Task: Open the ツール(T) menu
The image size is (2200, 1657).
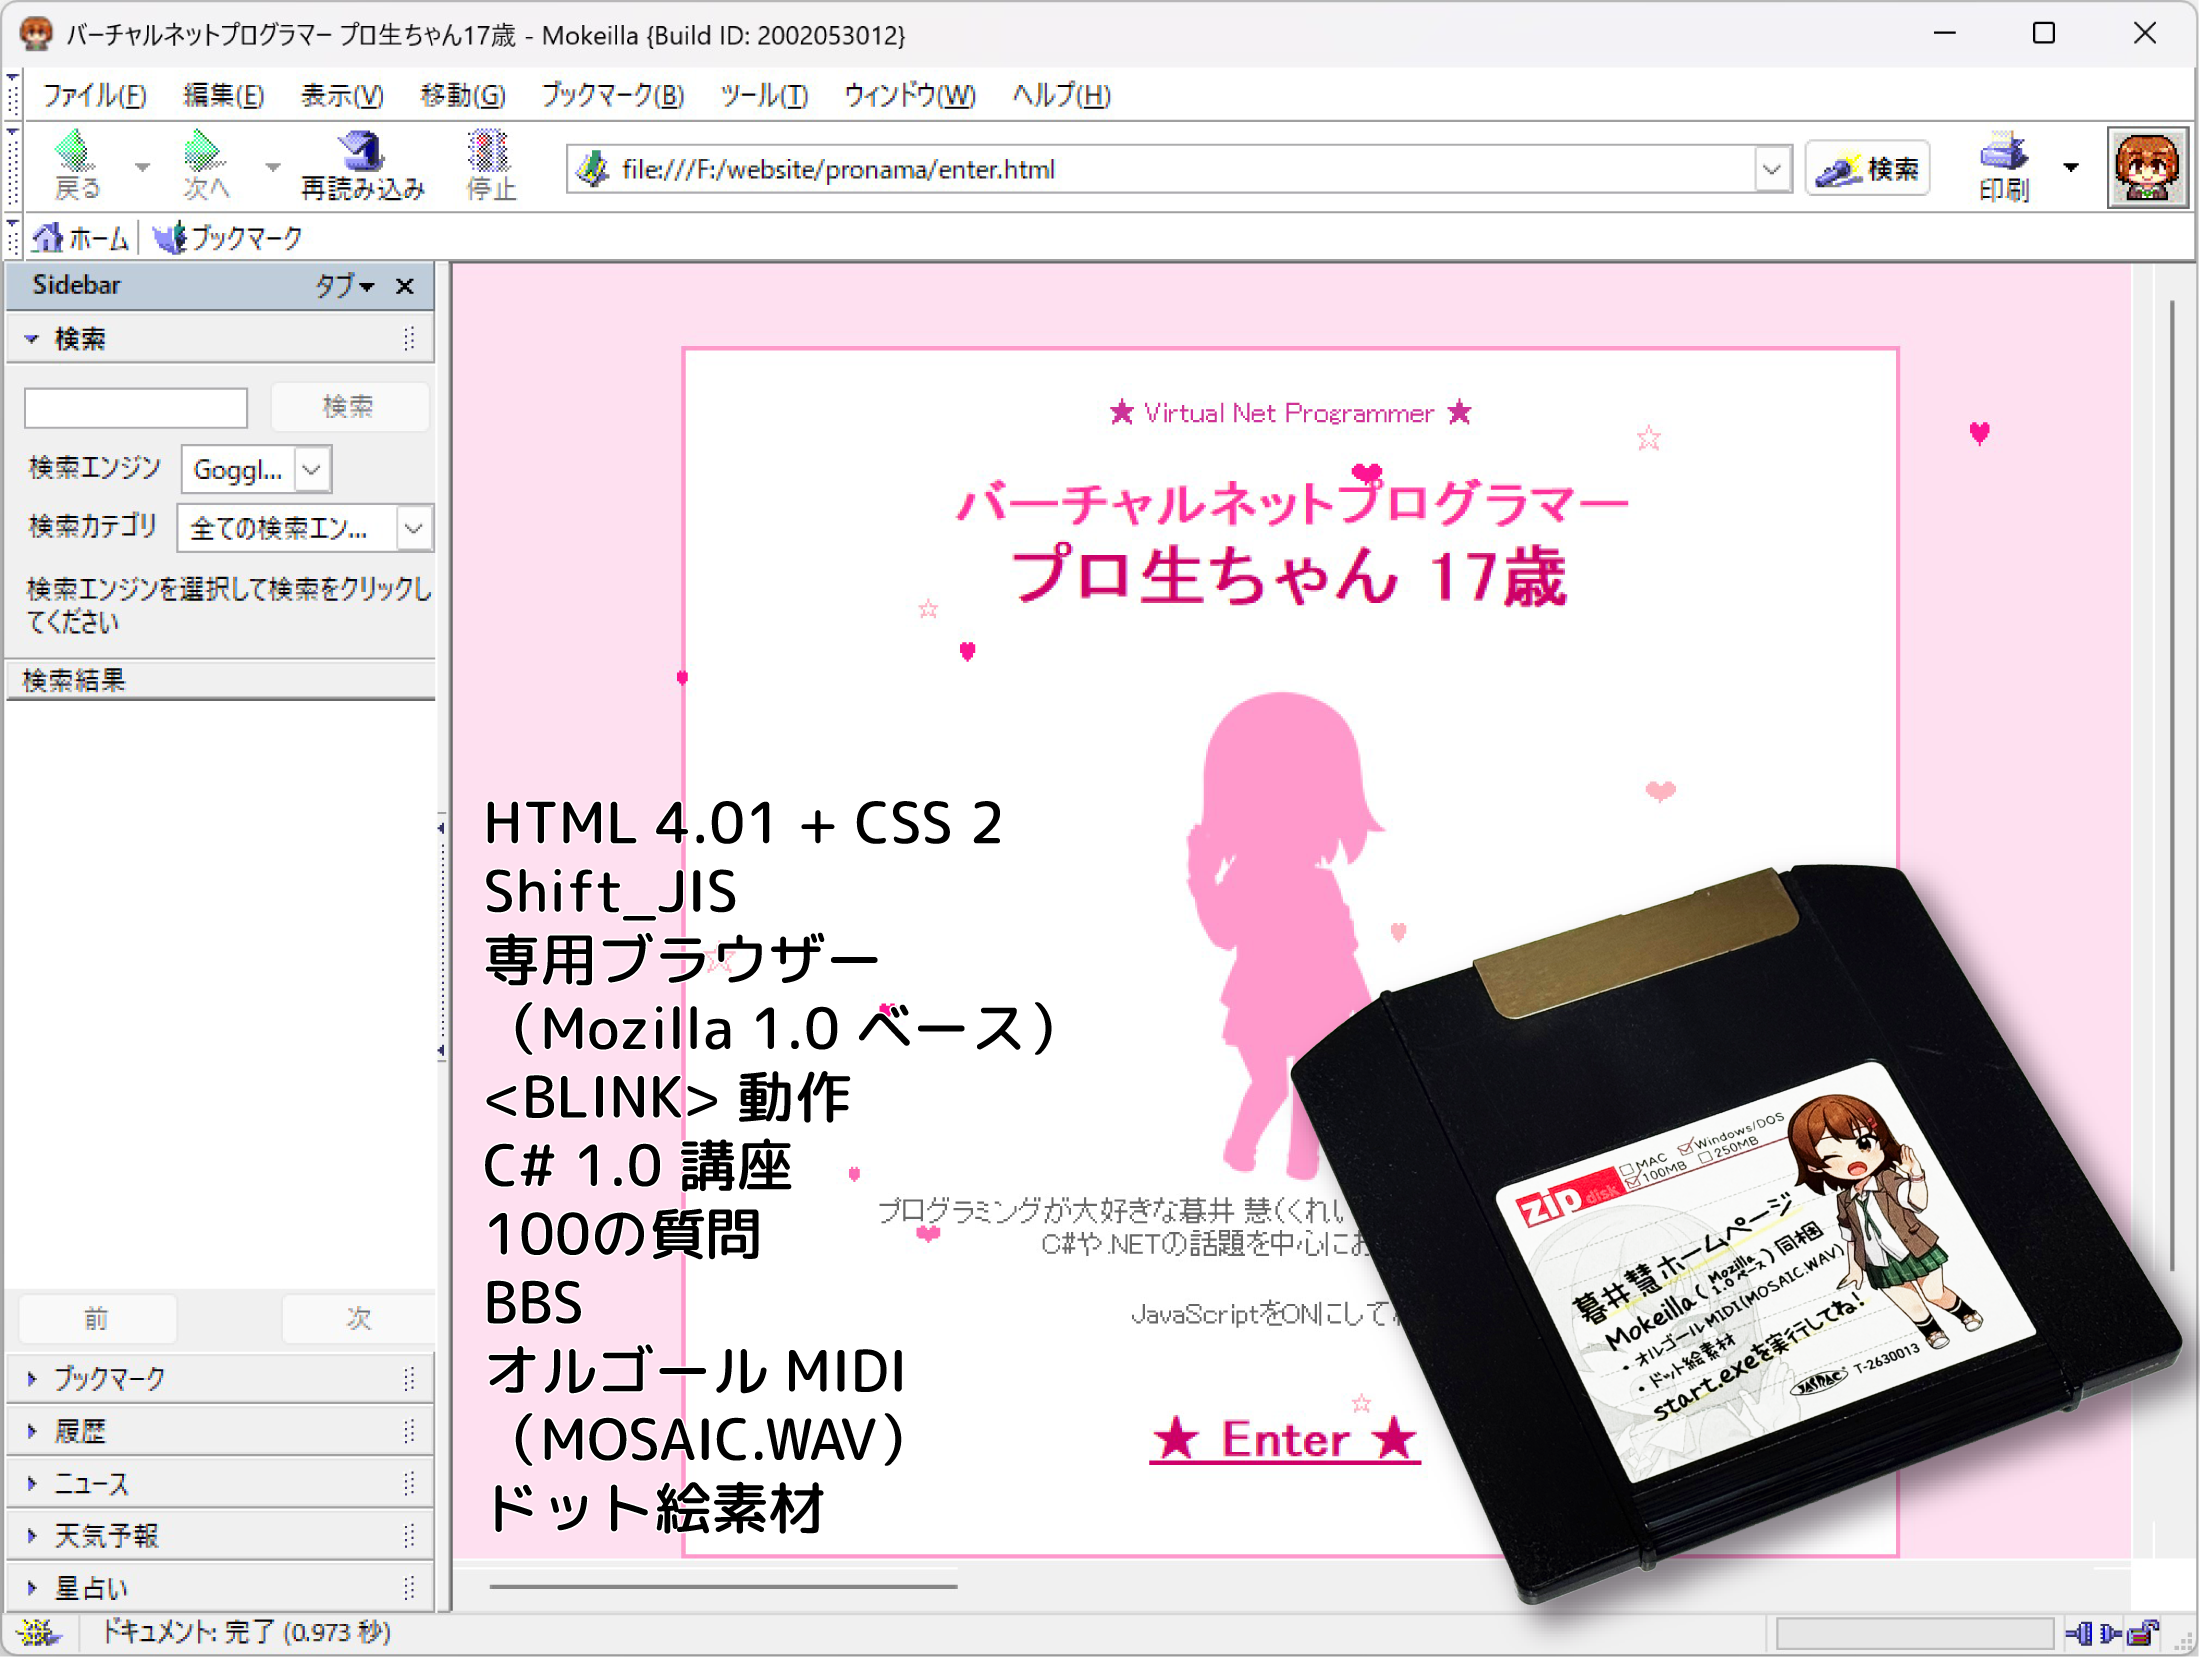Action: point(764,96)
